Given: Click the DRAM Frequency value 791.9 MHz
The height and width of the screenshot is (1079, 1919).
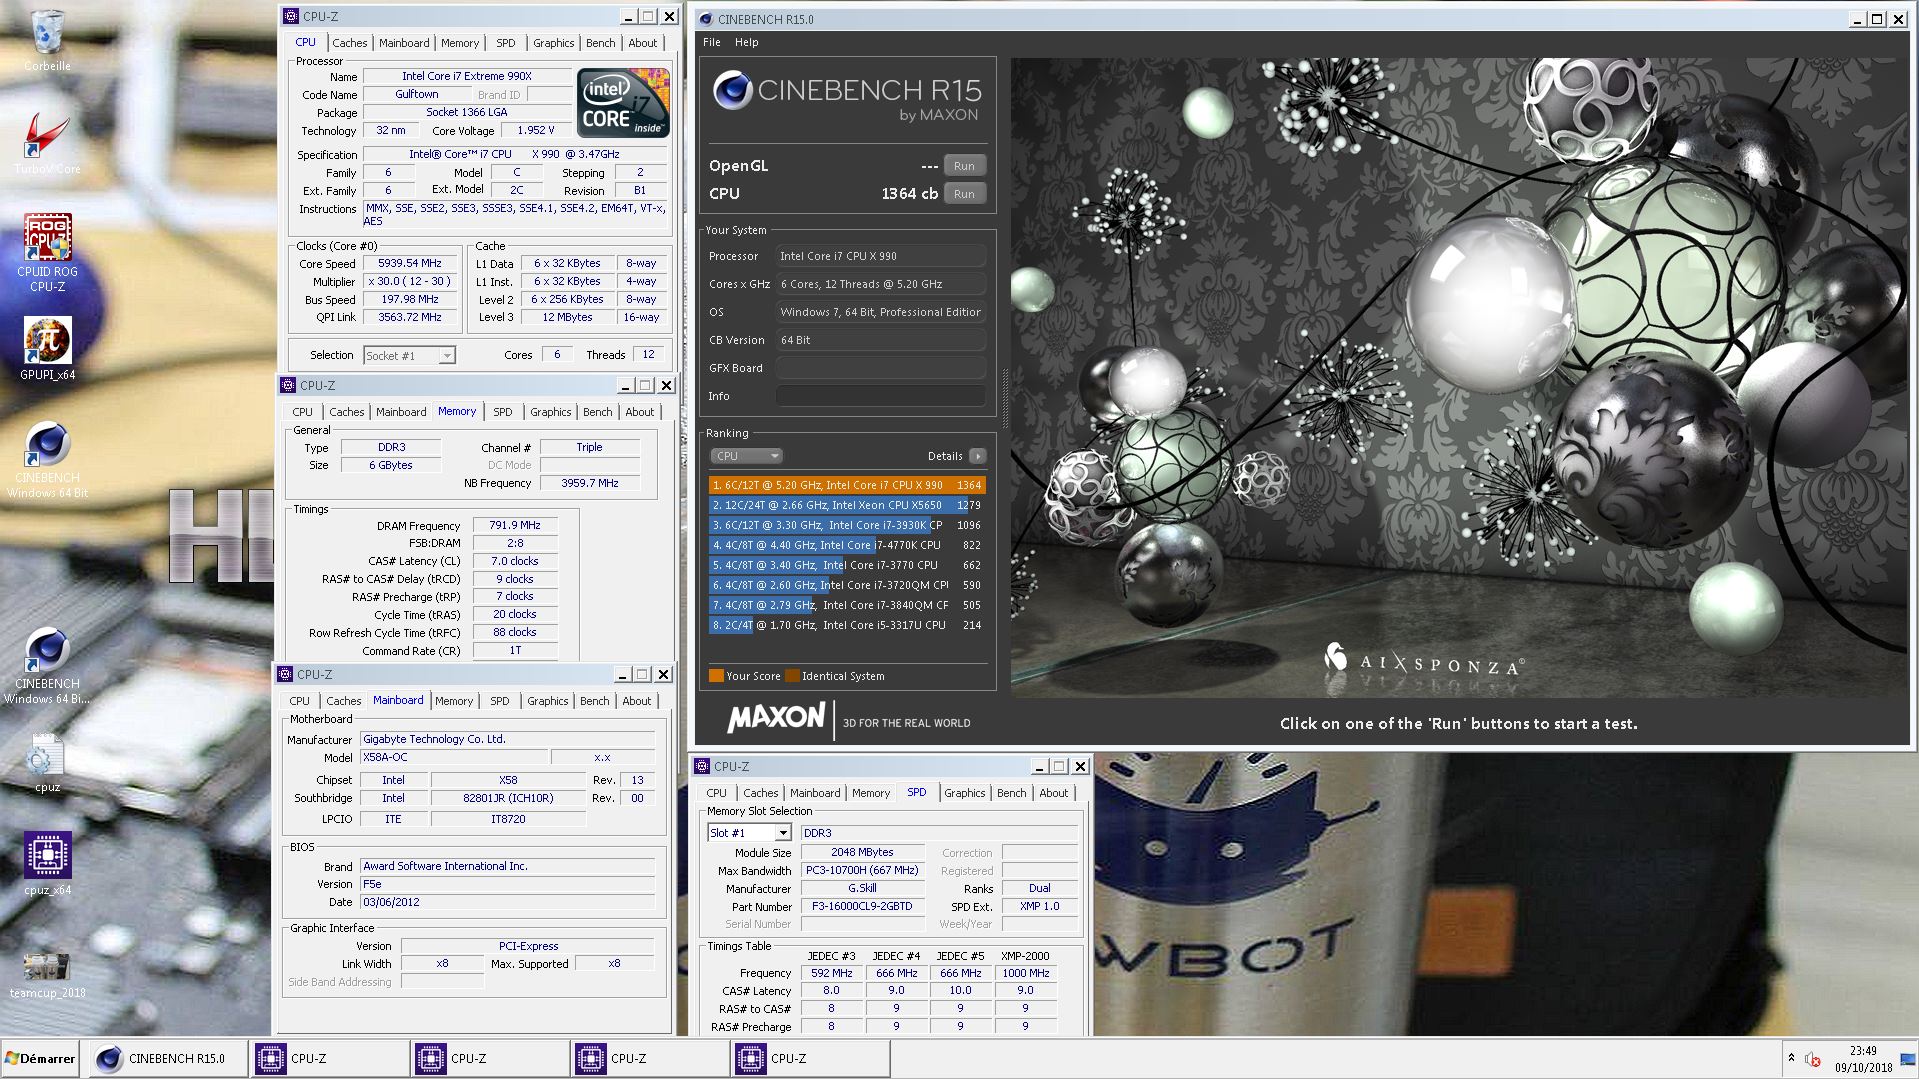Looking at the screenshot, I should [515, 525].
